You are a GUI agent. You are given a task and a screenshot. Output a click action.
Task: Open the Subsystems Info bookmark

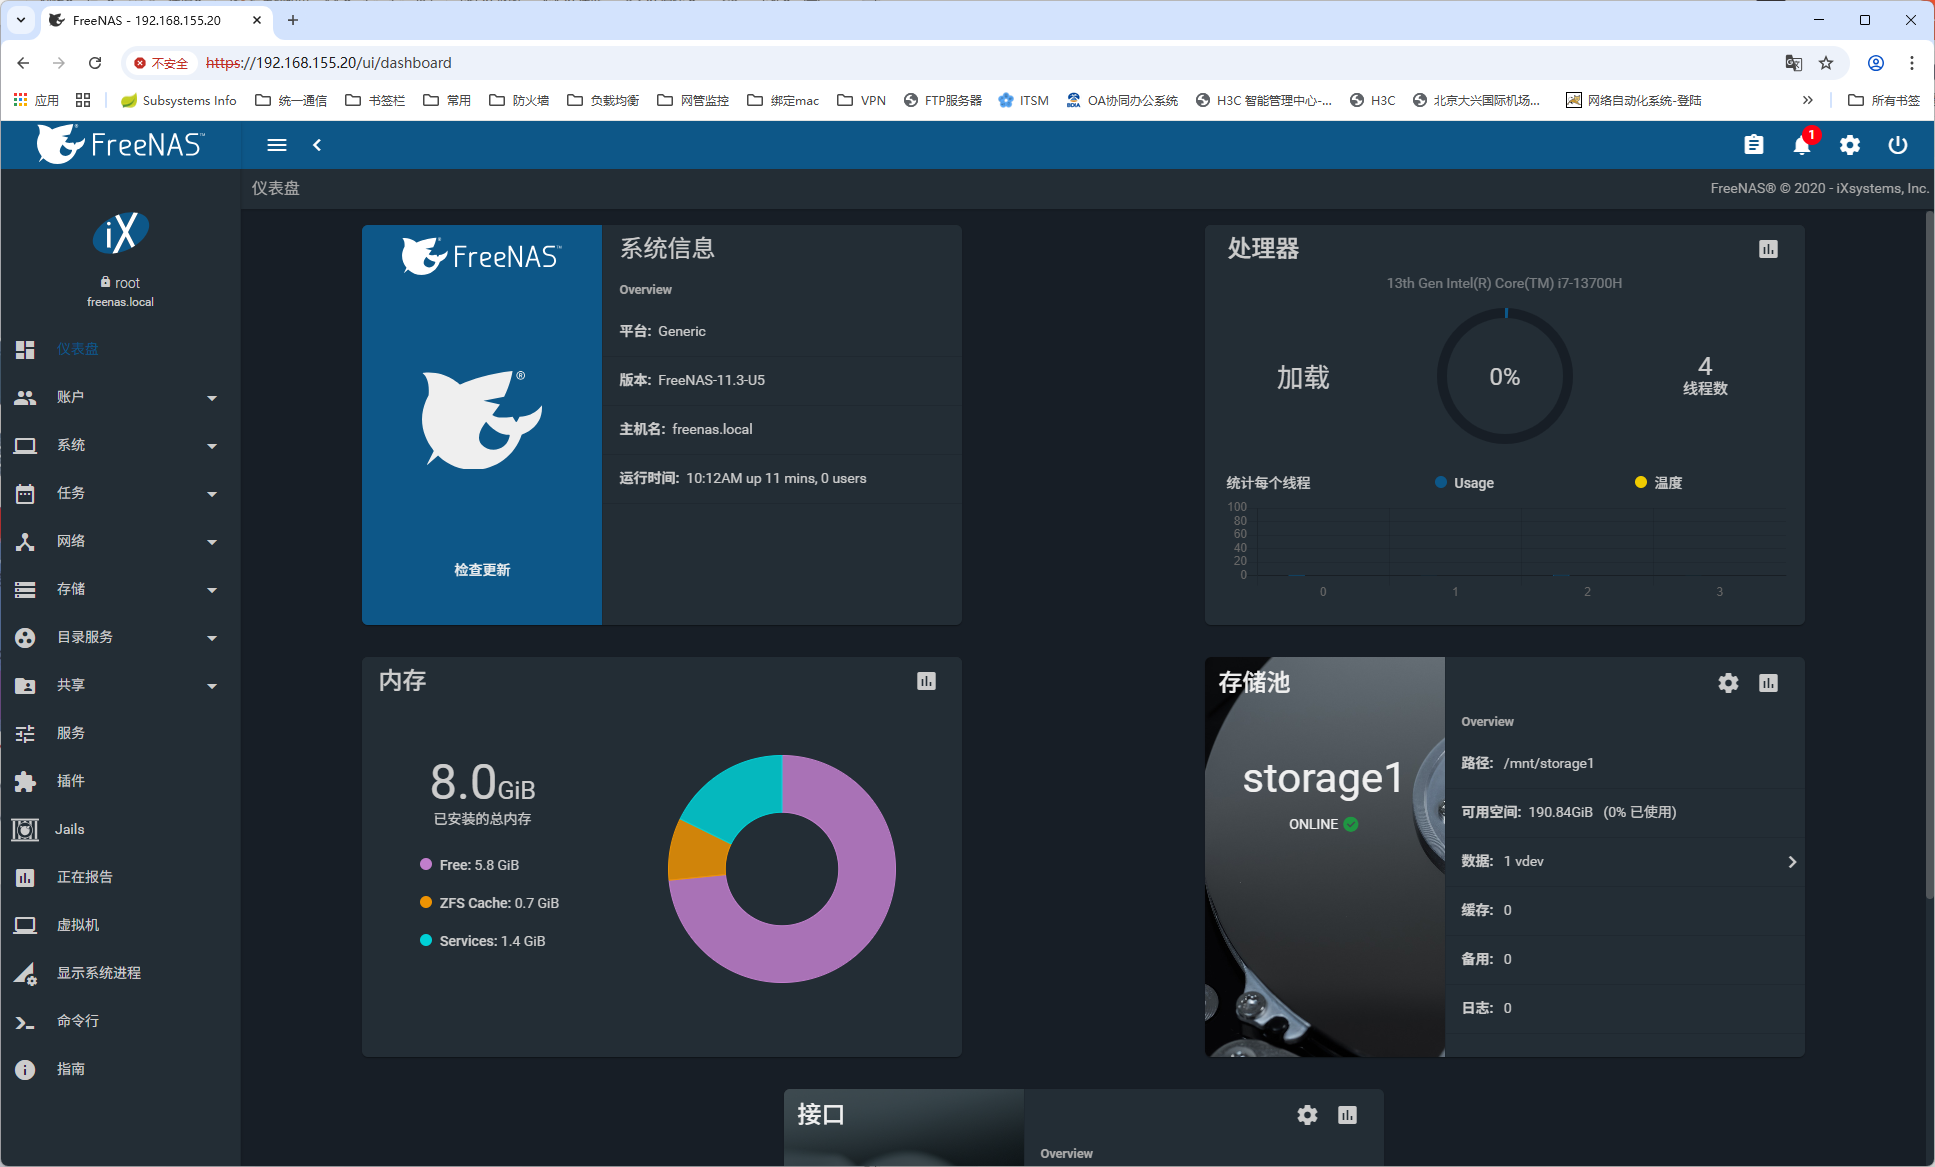coord(179,100)
